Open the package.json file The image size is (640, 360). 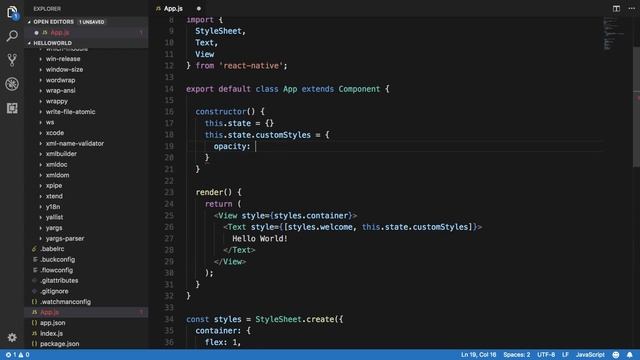click(60, 344)
